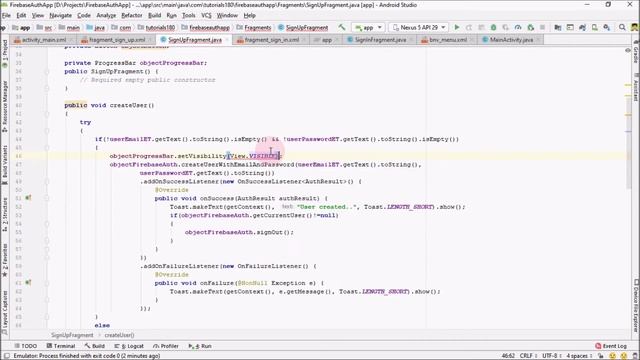640x360 pixels.
Task: Open AVD Manager icon
Action: coord(595,27)
